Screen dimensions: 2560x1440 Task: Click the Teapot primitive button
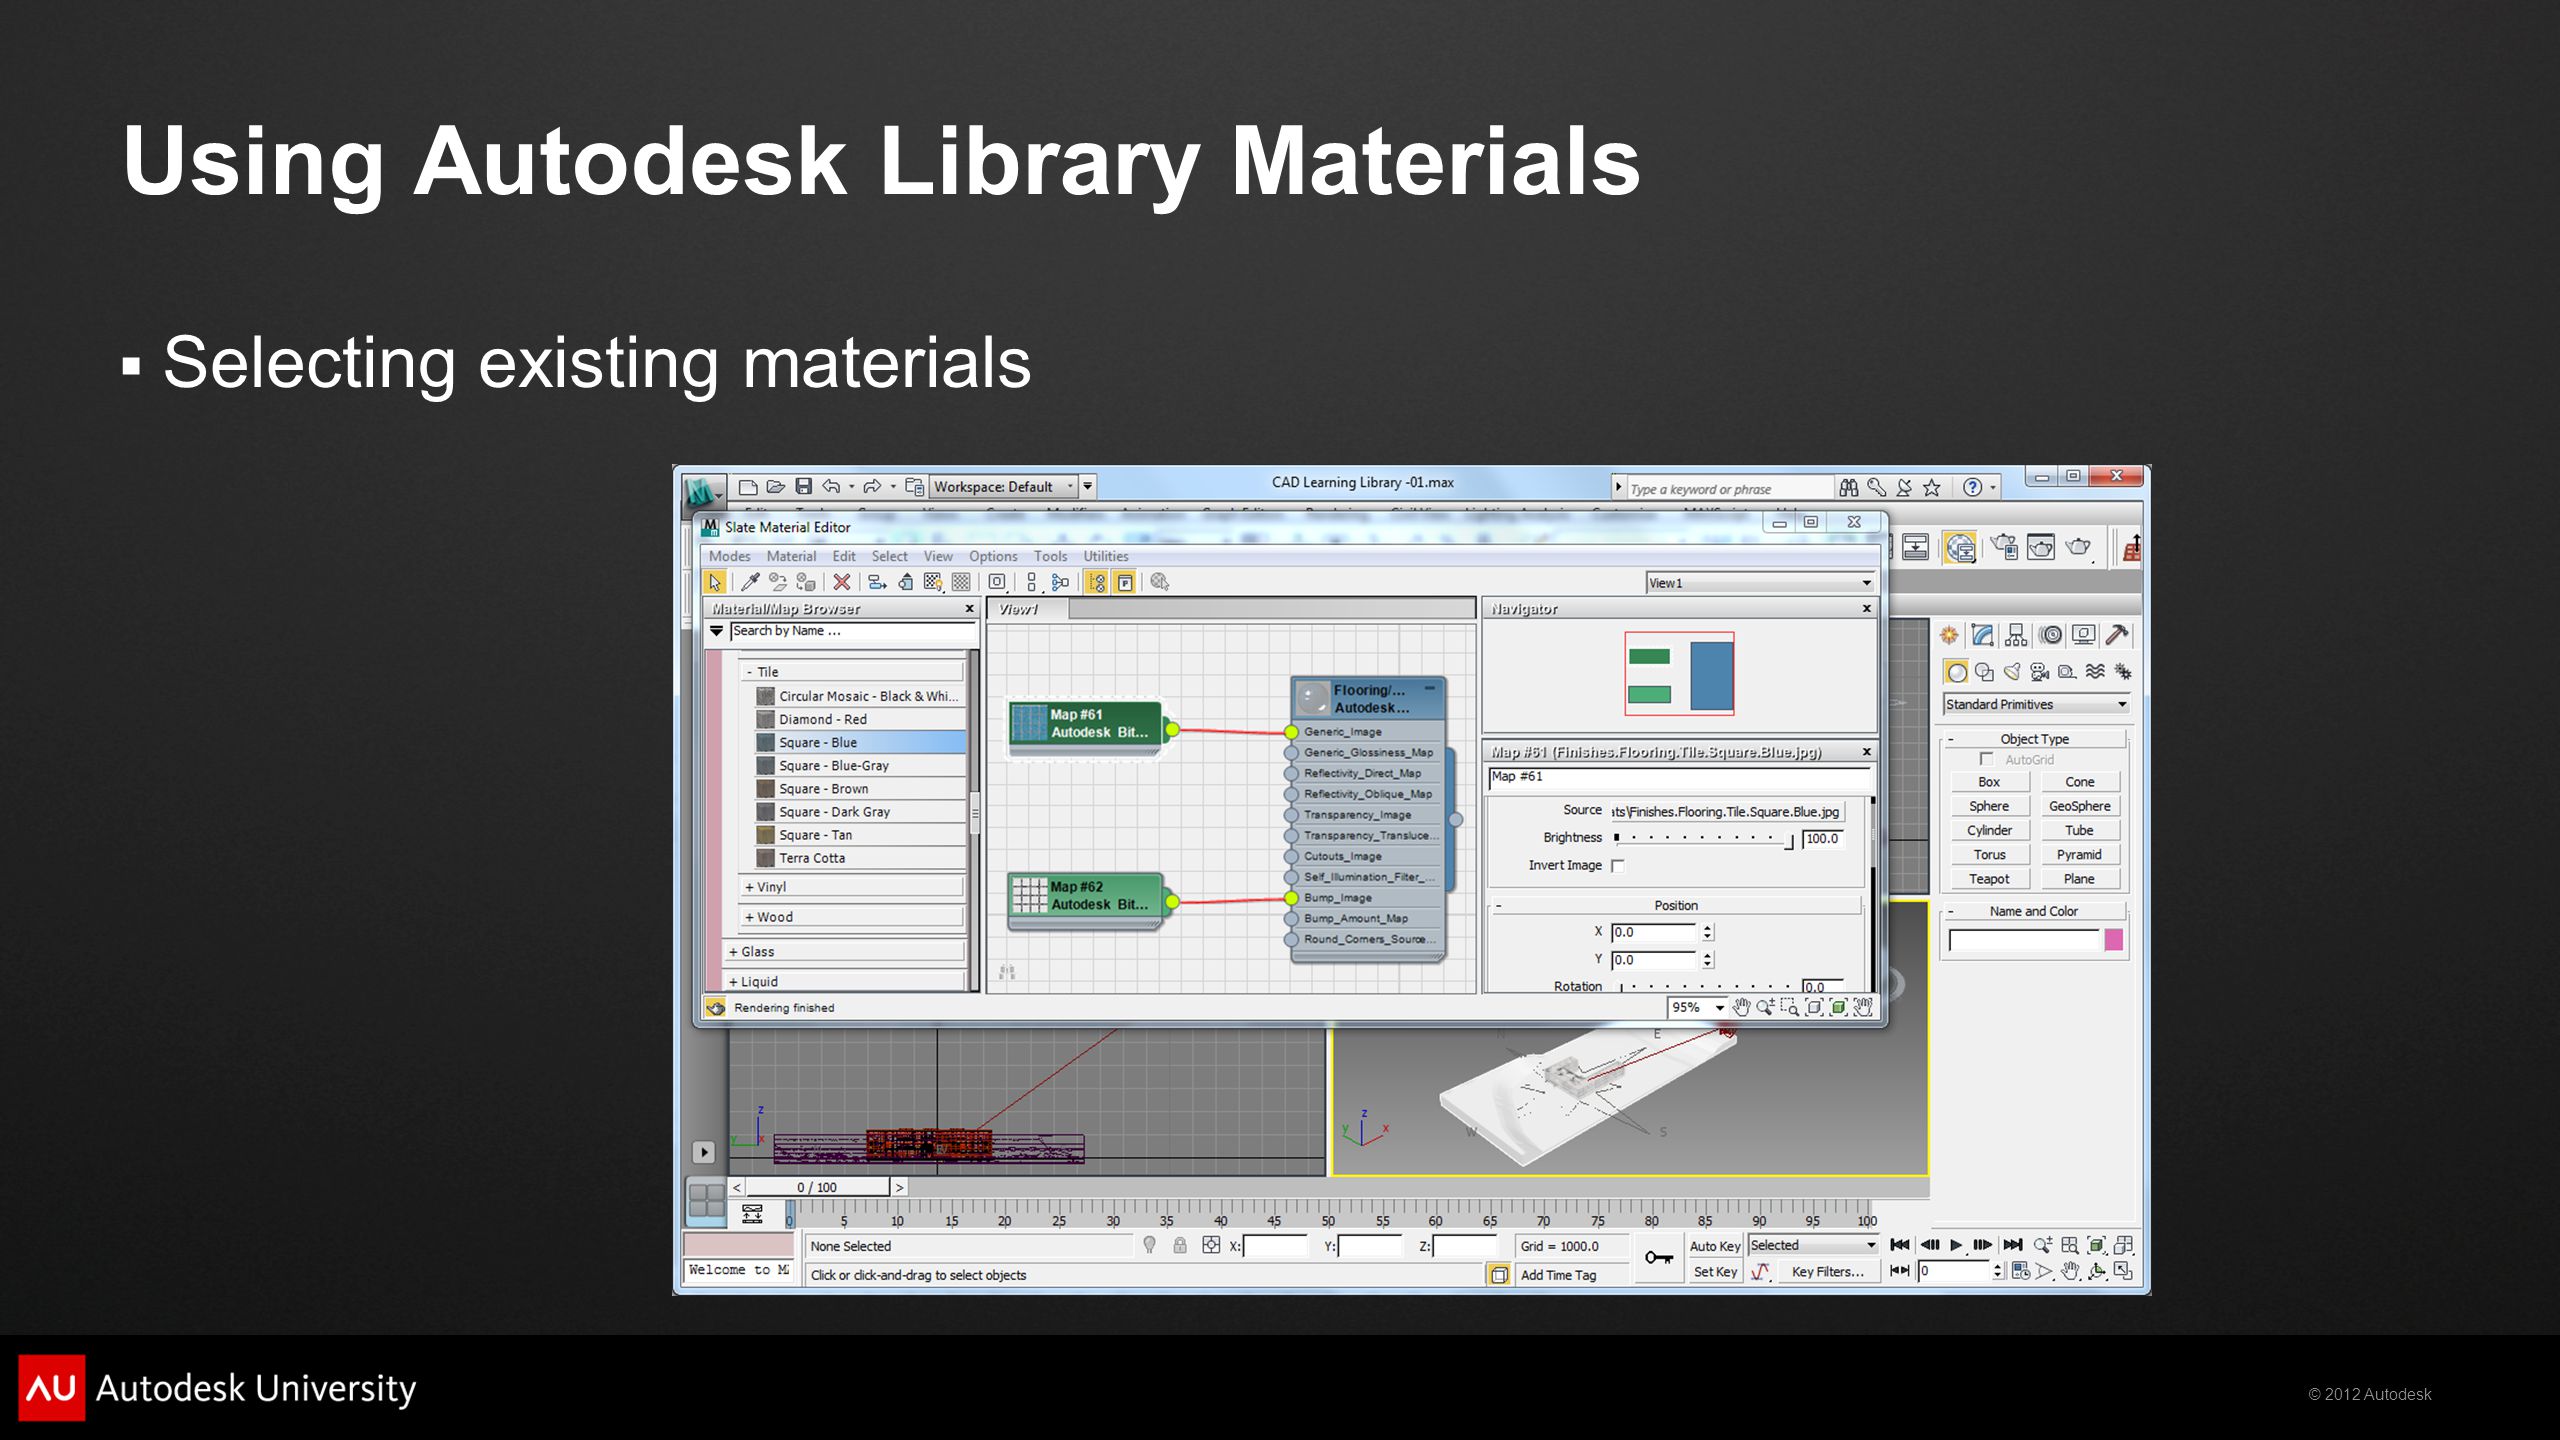pos(1988,879)
